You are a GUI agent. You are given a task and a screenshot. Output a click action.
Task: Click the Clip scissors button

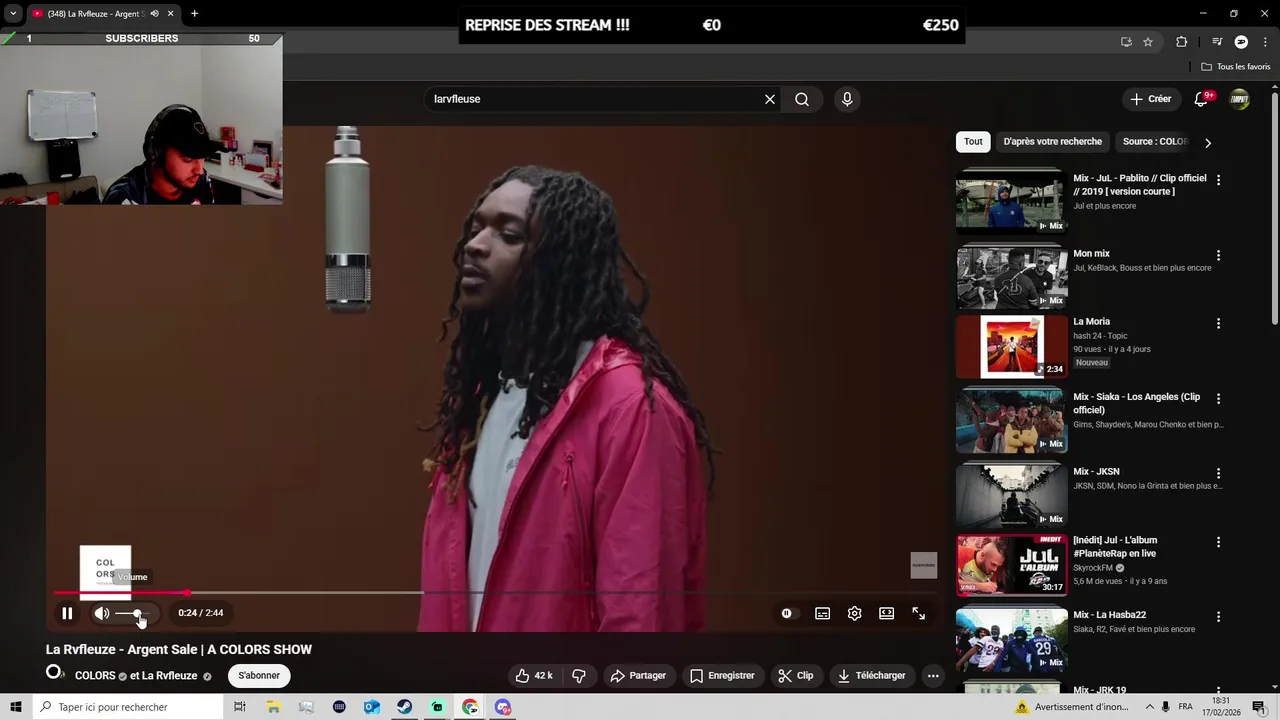[796, 675]
